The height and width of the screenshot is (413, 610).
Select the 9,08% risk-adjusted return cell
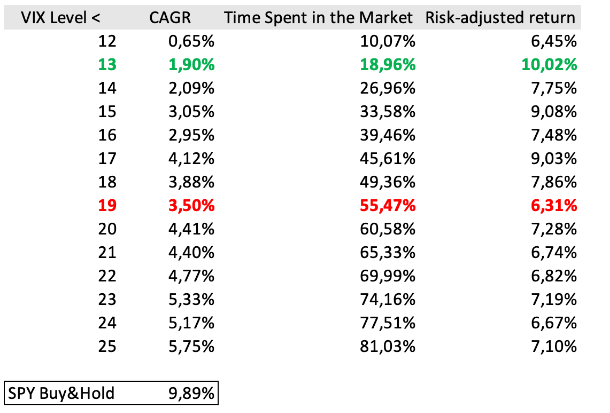click(554, 112)
